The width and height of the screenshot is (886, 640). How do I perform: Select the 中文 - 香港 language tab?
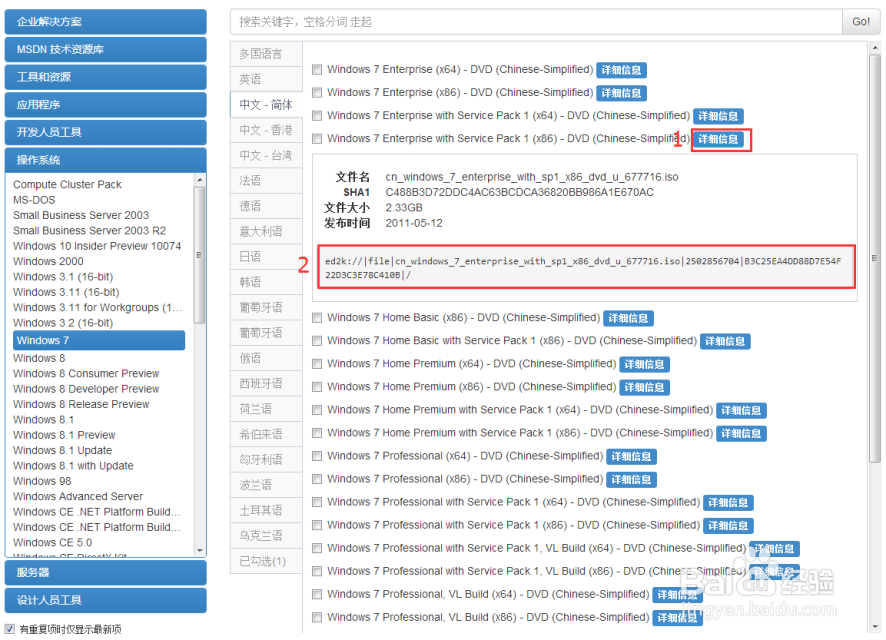coord(266,130)
